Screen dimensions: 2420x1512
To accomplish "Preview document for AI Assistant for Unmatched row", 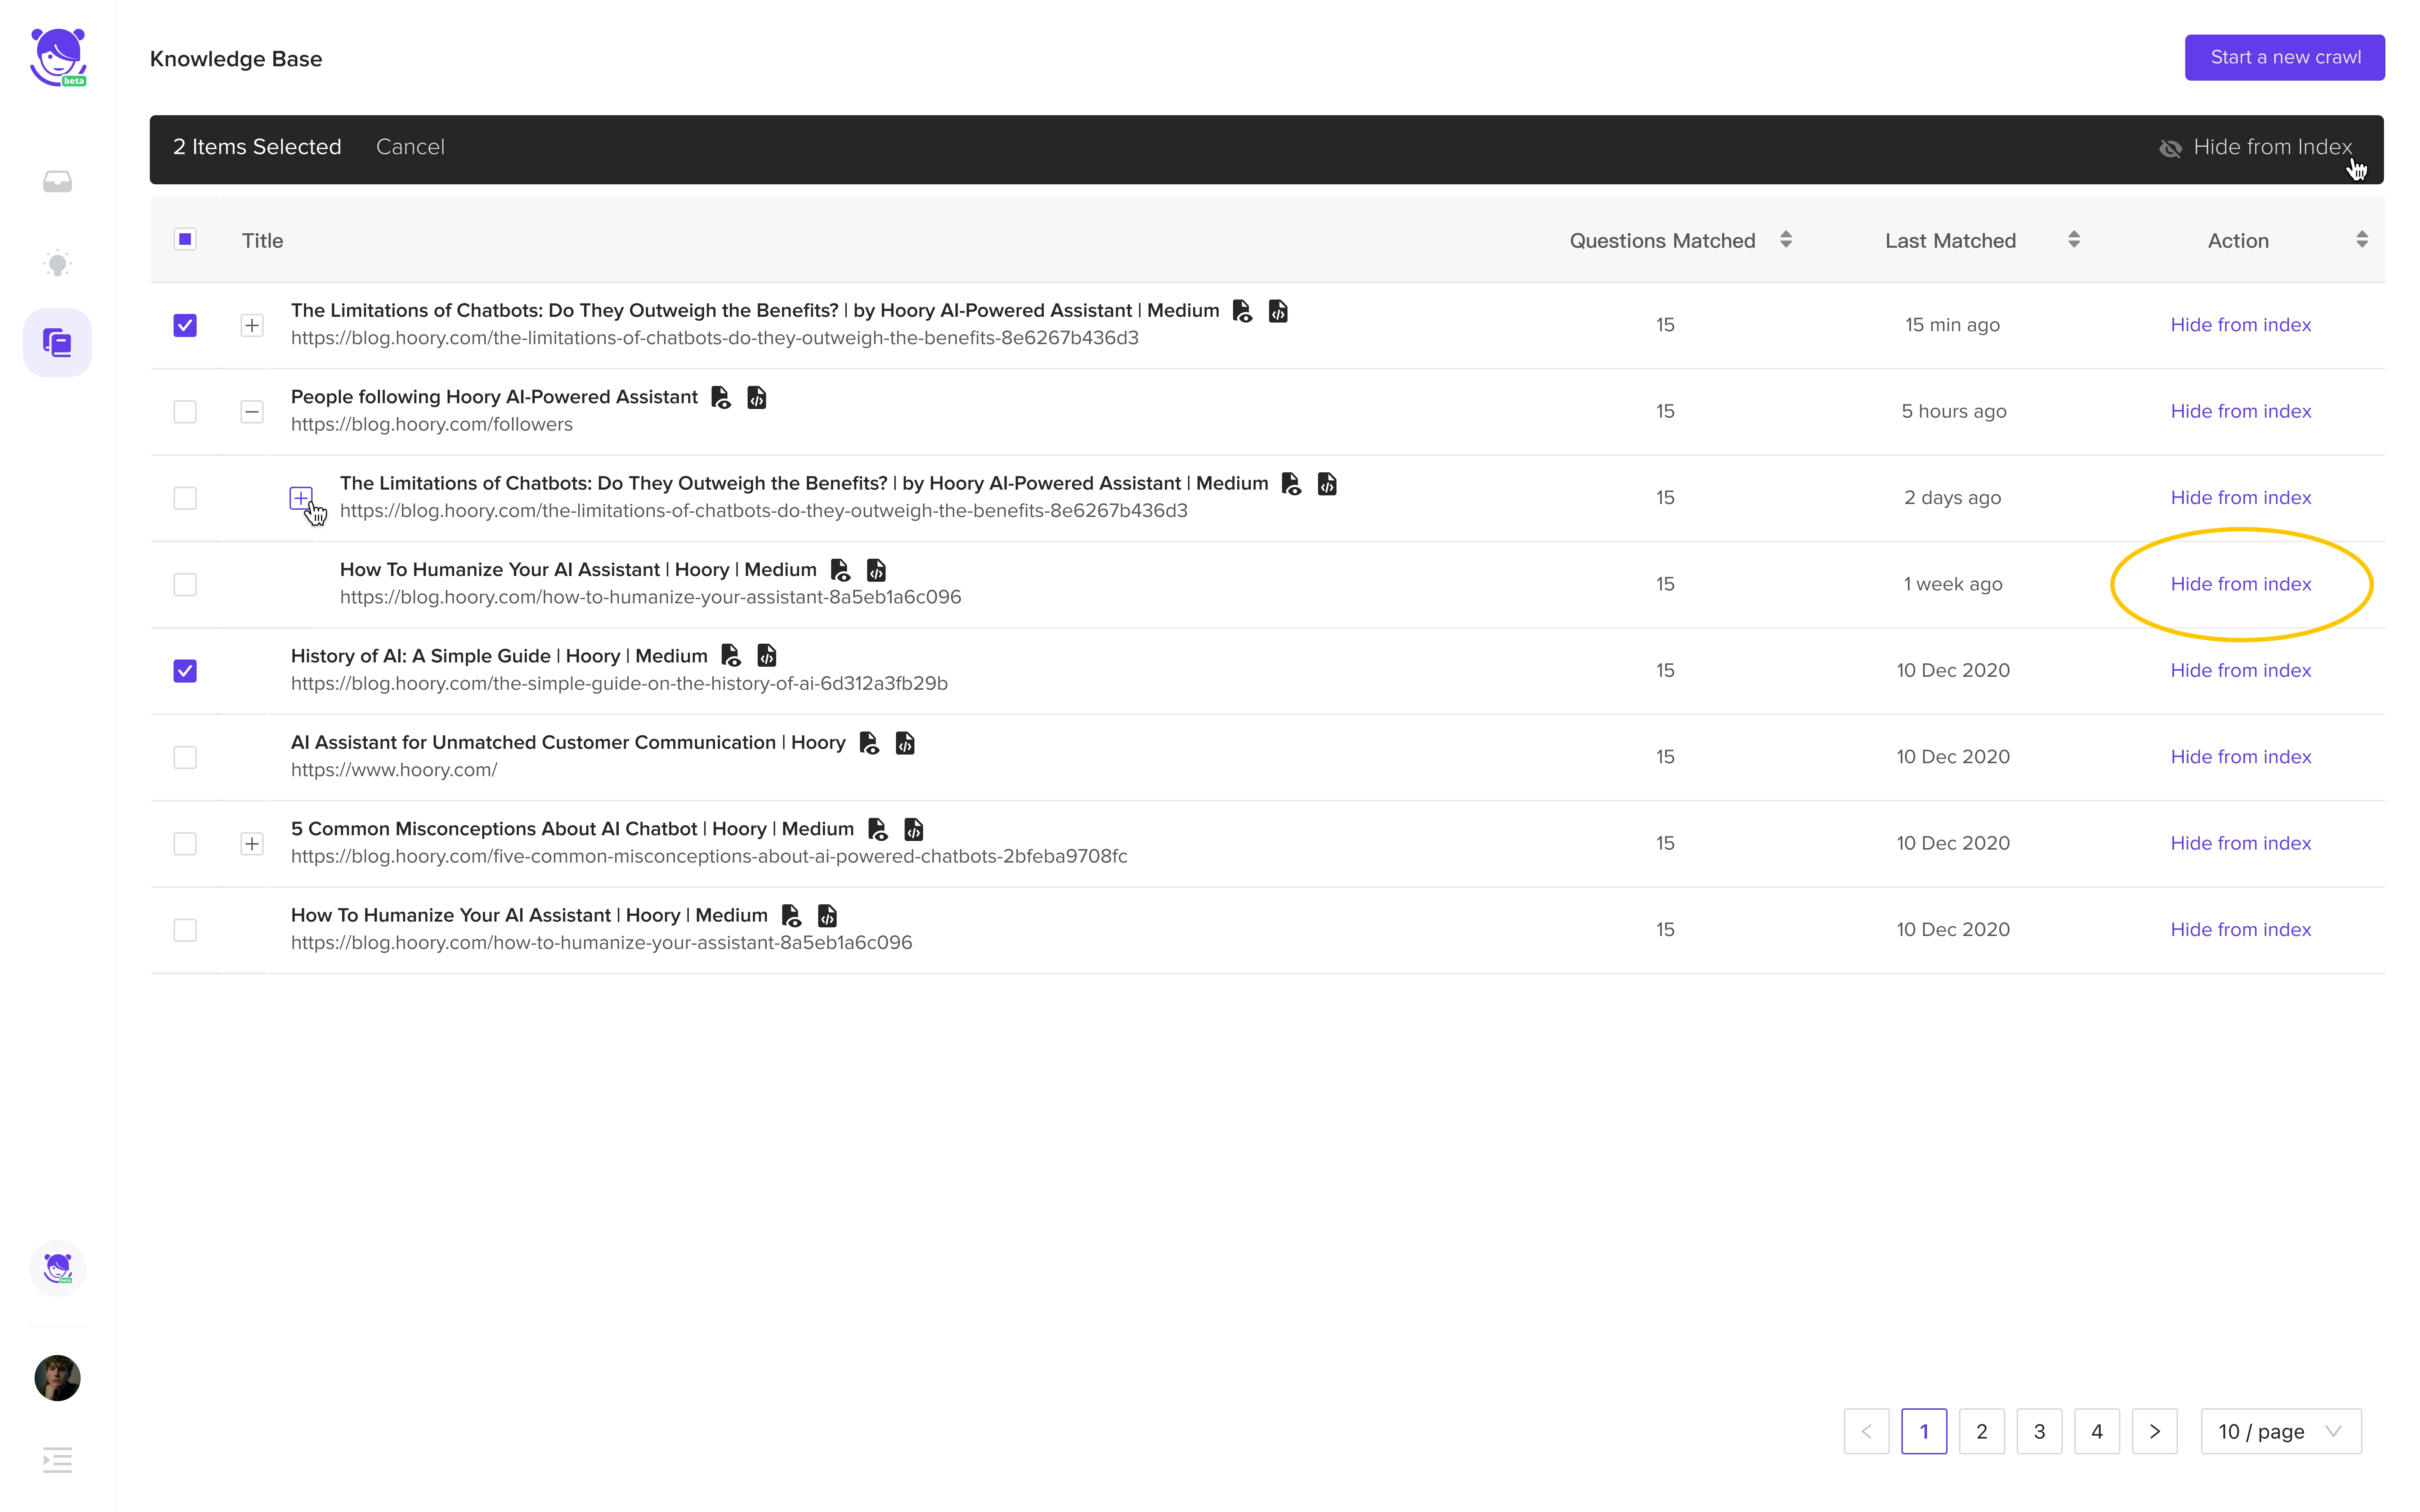I will pos(869,743).
